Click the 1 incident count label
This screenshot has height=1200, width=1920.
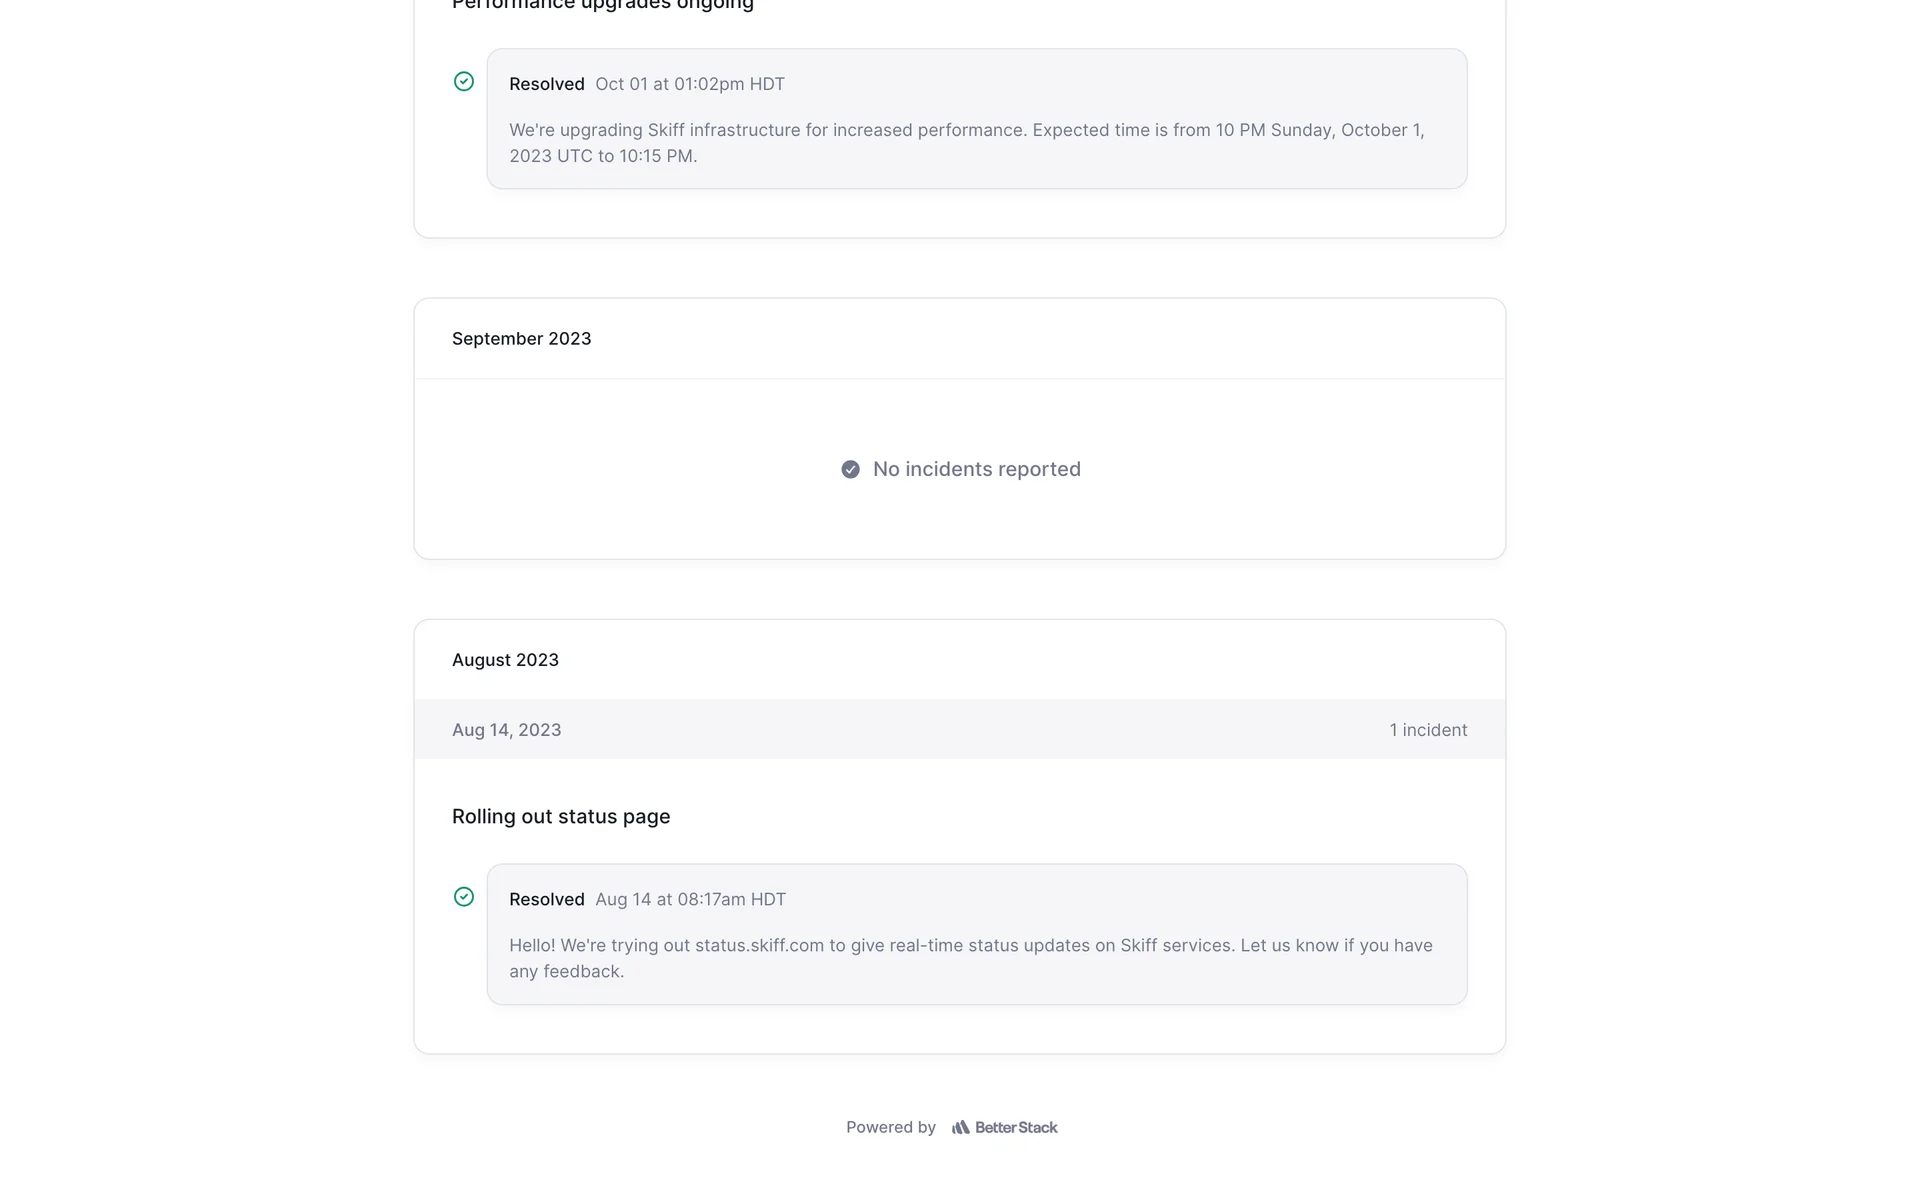point(1428,730)
